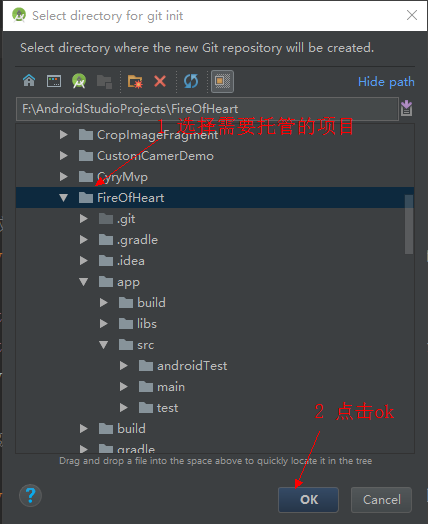The image size is (428, 524).
Task: Click the Hide path link
Action: (x=386, y=82)
